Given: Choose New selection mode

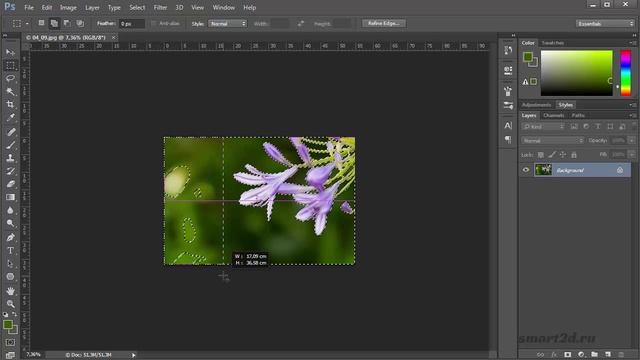Looking at the screenshot, I should [41, 23].
